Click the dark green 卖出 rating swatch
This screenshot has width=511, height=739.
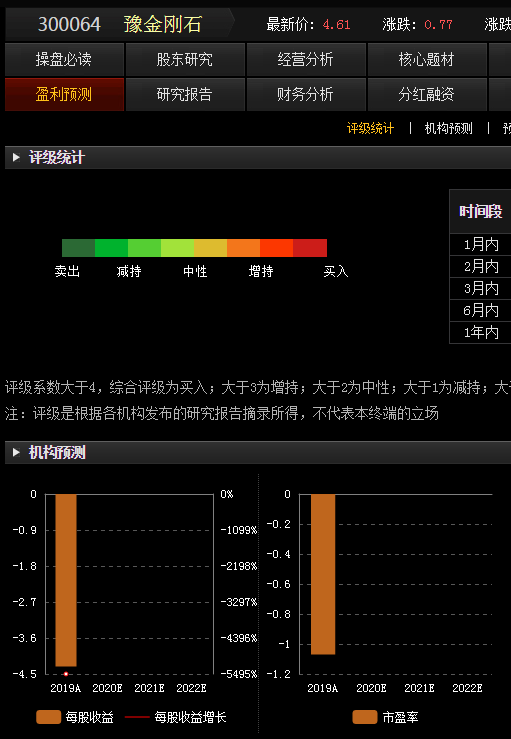click(78, 248)
